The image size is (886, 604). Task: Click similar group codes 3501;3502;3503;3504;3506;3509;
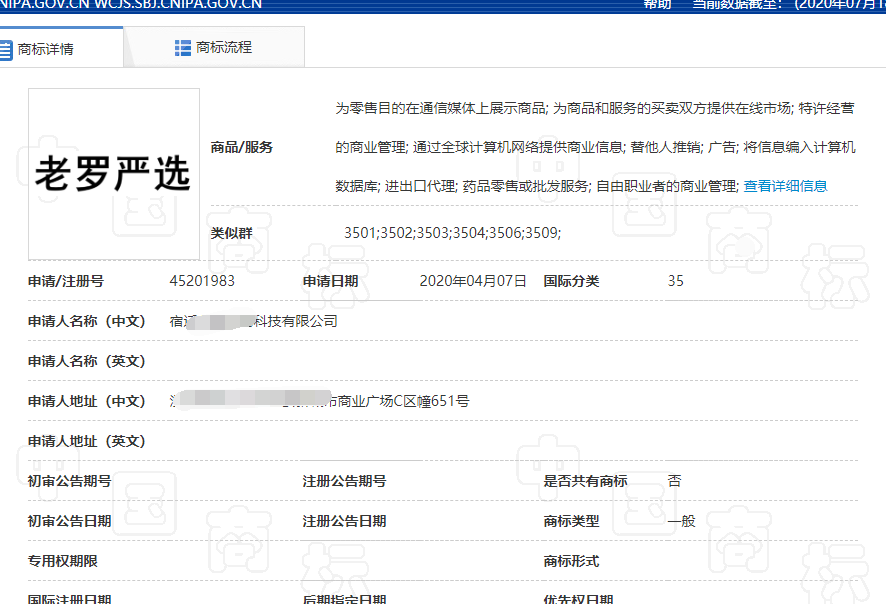click(452, 233)
